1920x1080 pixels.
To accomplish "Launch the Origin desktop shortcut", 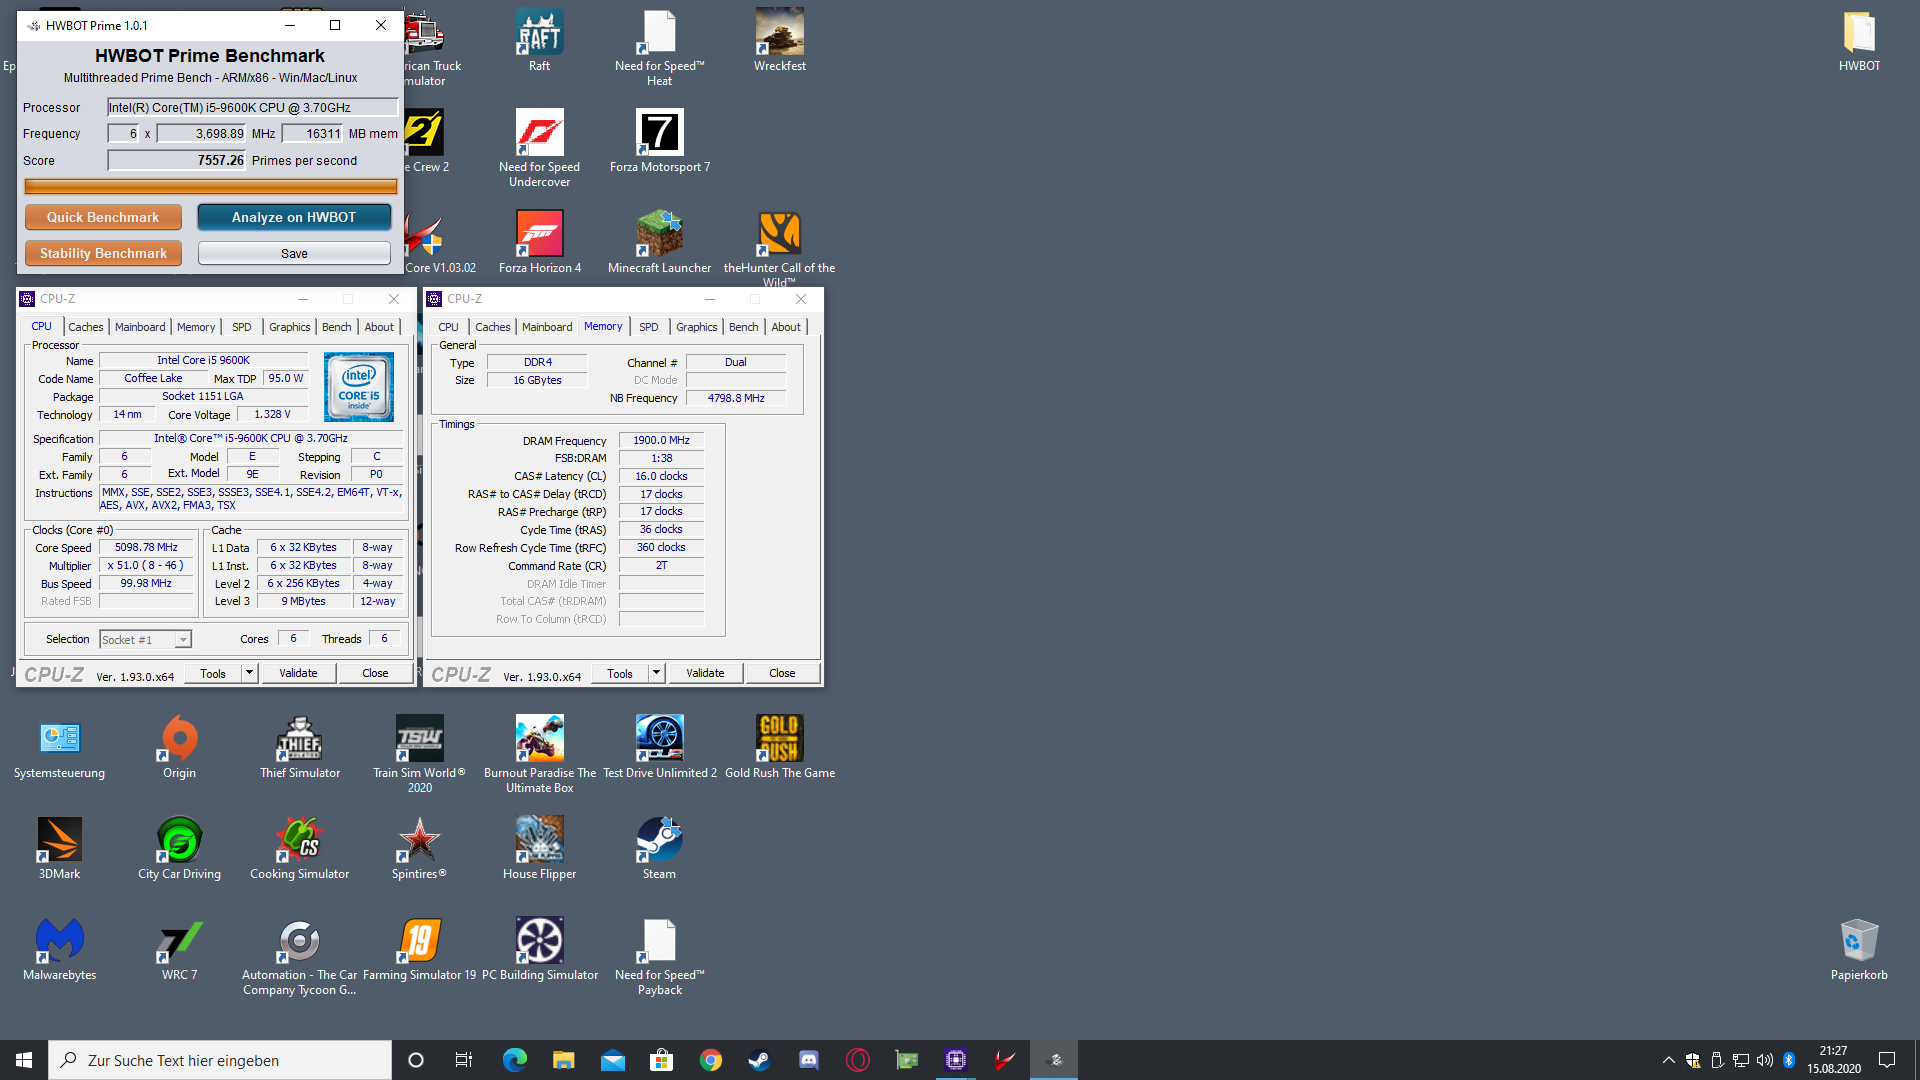I will coord(179,747).
